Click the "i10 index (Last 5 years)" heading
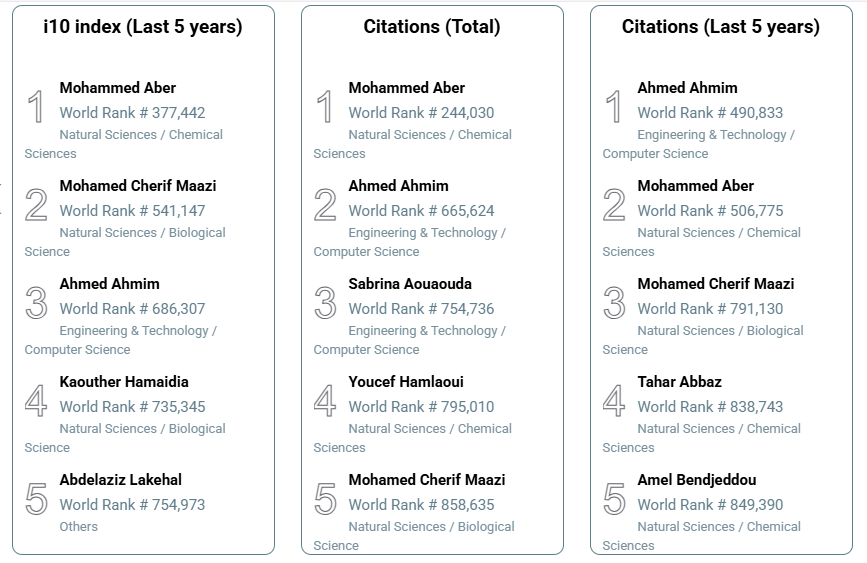The width and height of the screenshot is (867, 563). (143, 27)
